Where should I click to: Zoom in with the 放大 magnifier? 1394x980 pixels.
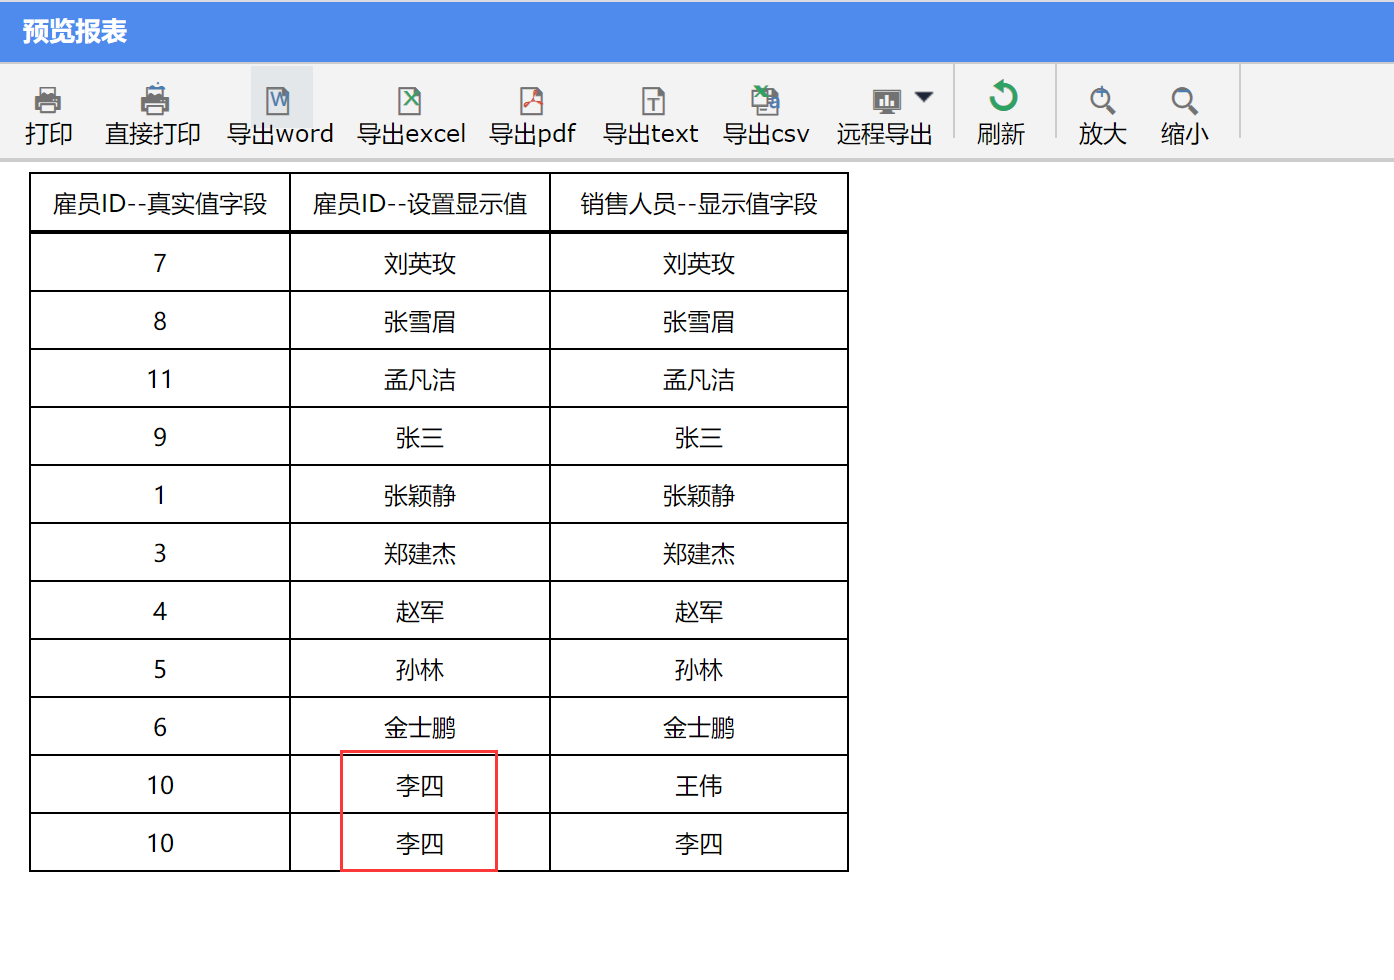coord(1102,100)
